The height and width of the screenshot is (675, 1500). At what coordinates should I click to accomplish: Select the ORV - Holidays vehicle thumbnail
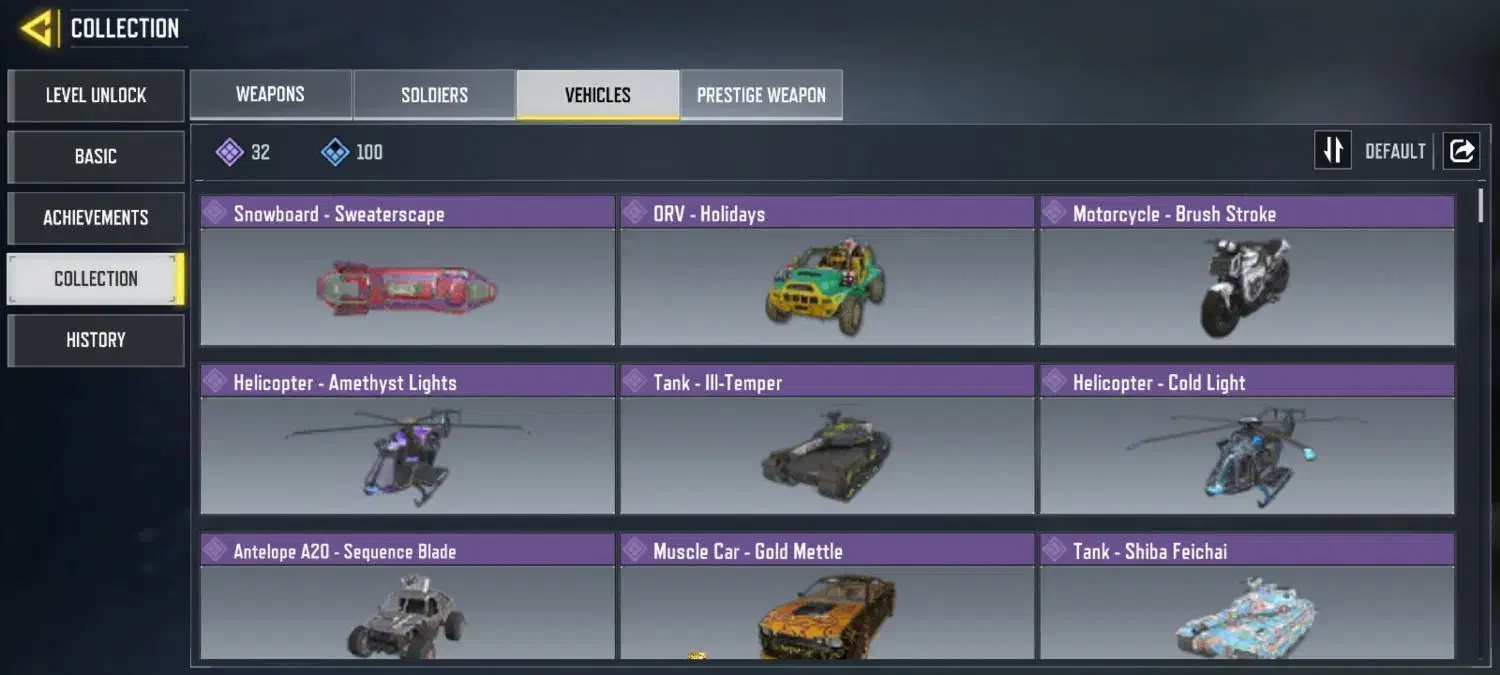click(x=827, y=287)
